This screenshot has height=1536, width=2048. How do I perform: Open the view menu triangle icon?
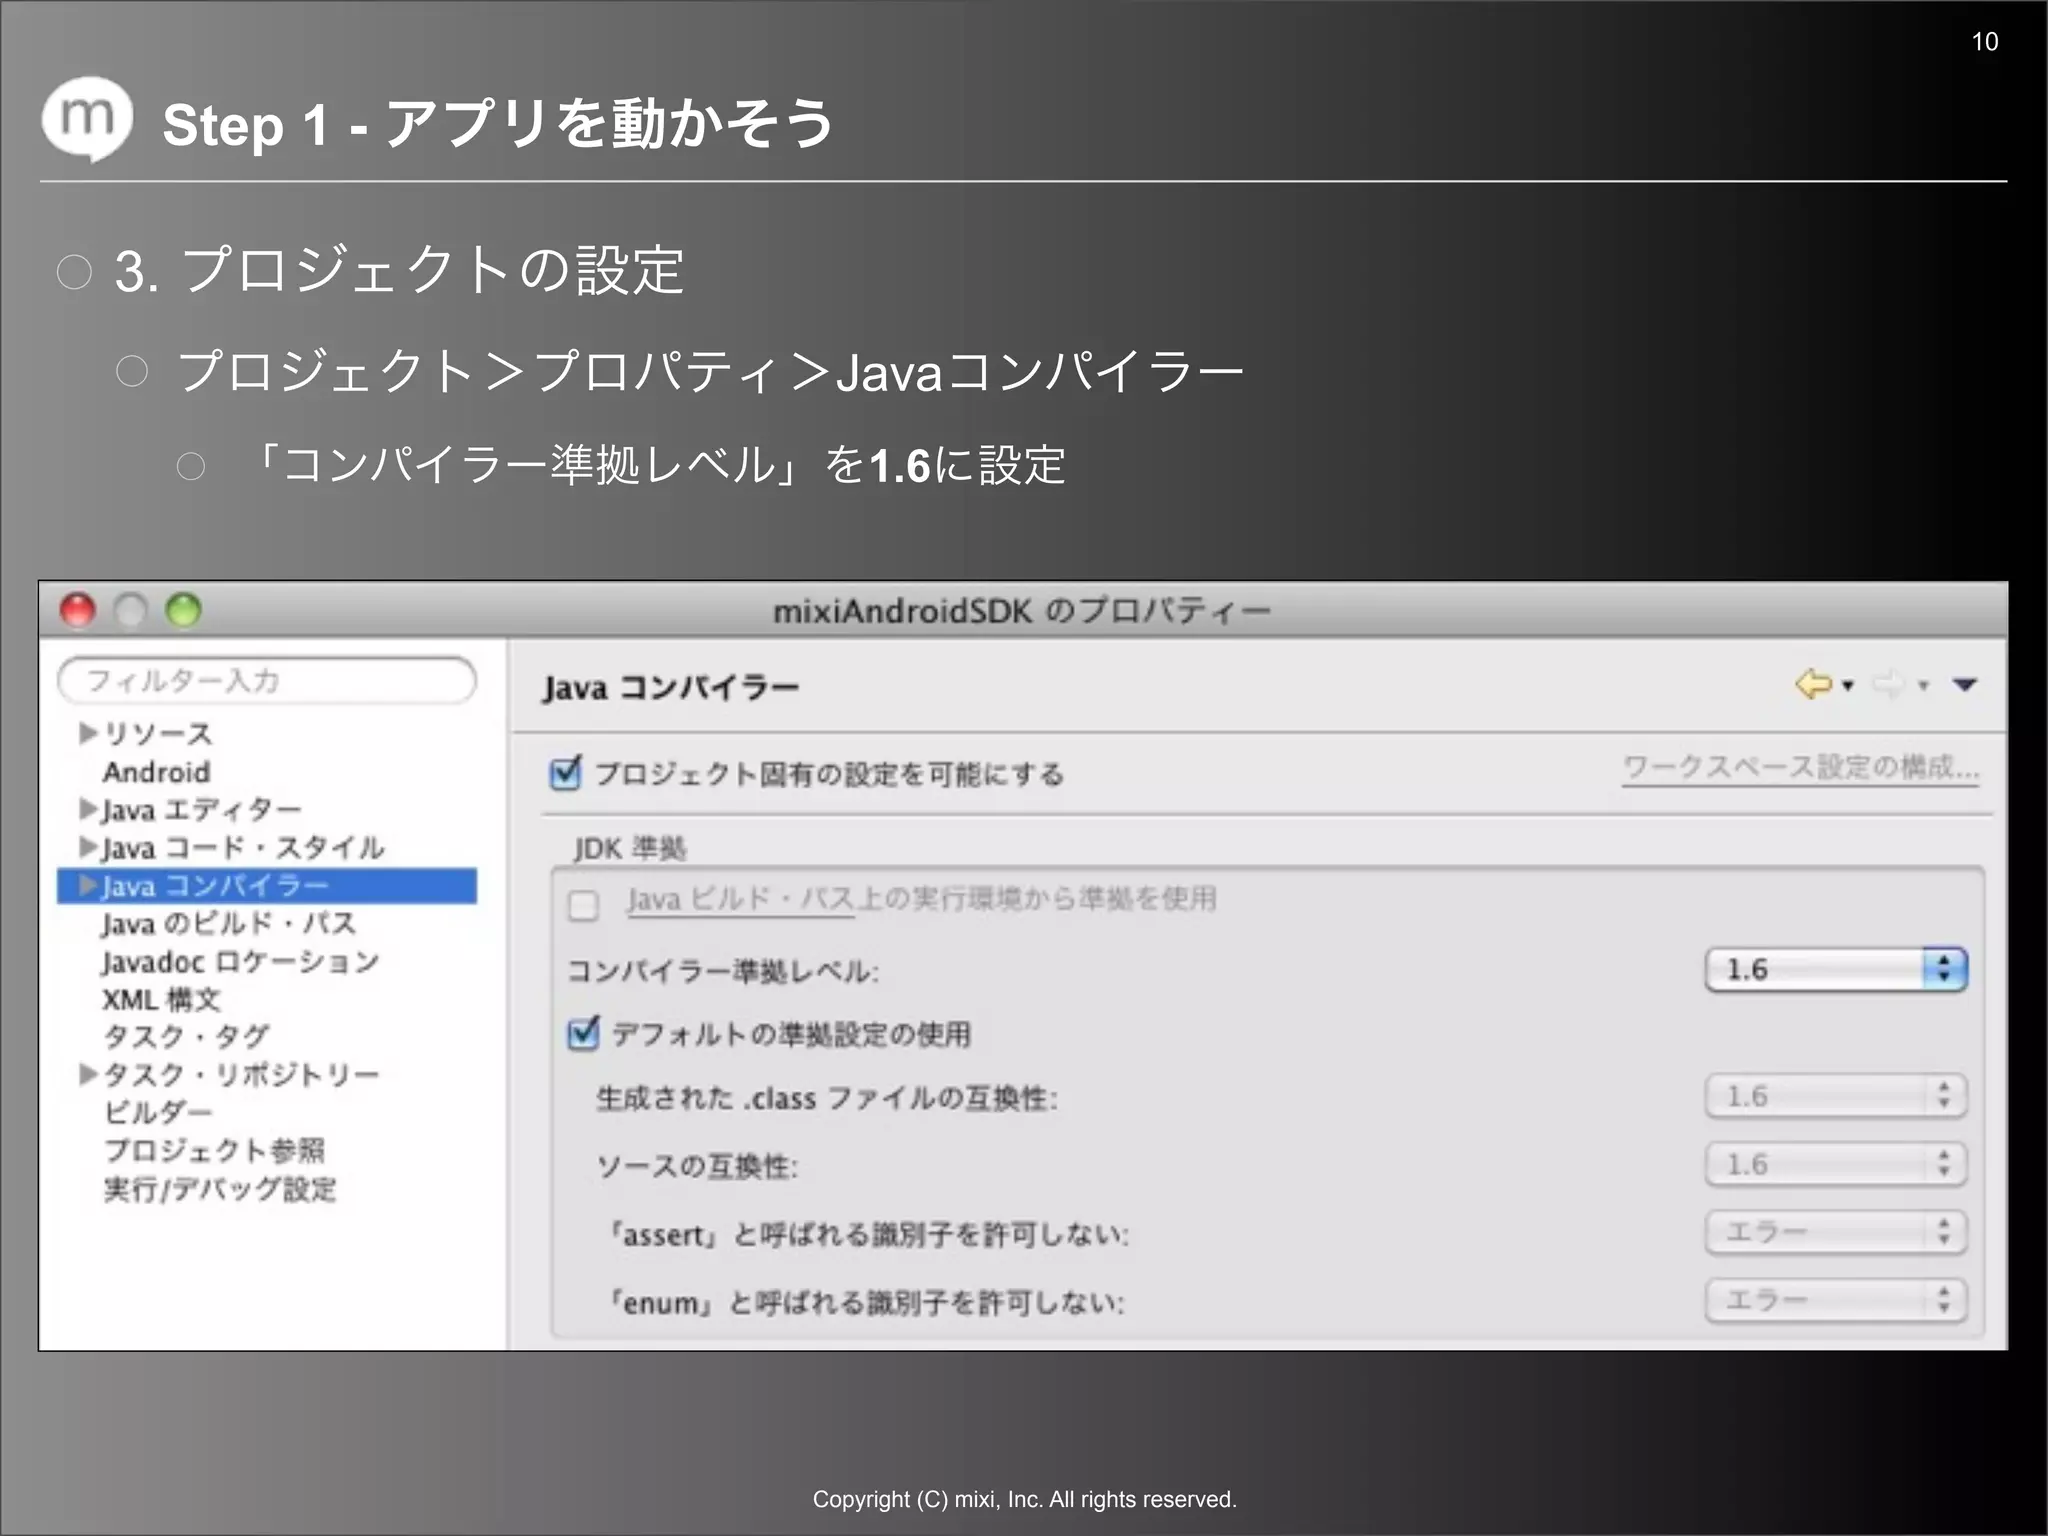click(1965, 685)
